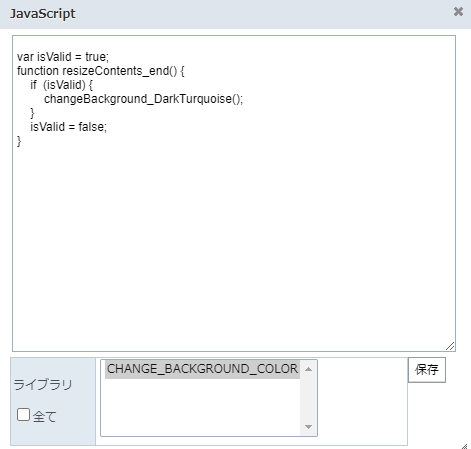Click the 保存 save button
The image size is (471, 449).
(427, 370)
